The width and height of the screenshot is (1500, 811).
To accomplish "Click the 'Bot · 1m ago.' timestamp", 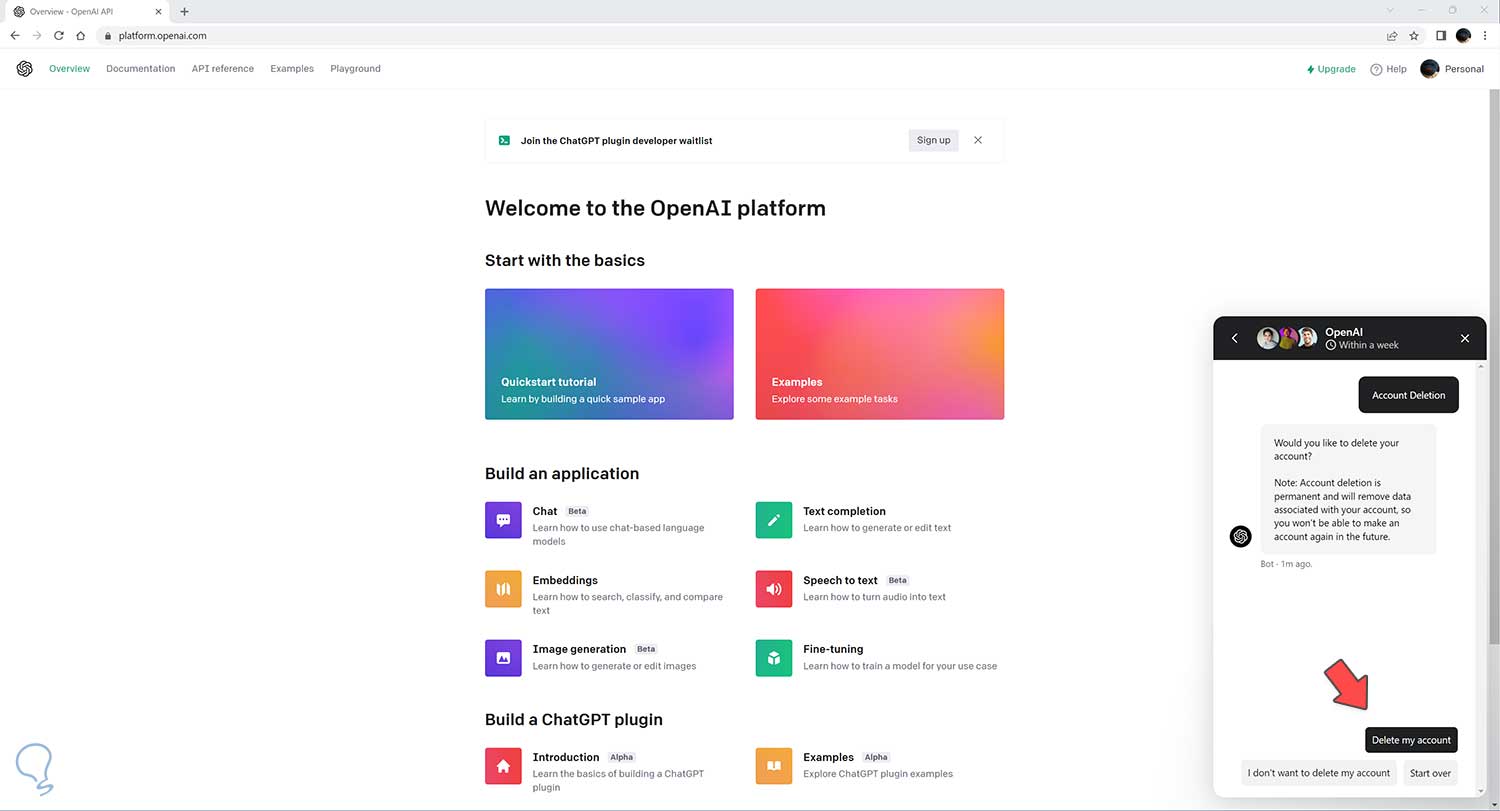I will (1286, 564).
